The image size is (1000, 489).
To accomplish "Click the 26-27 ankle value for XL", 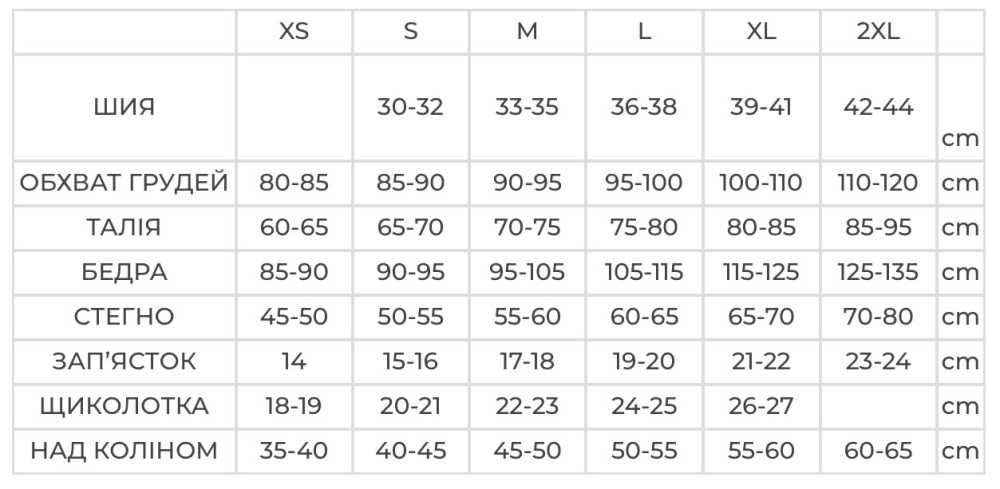I will (761, 406).
